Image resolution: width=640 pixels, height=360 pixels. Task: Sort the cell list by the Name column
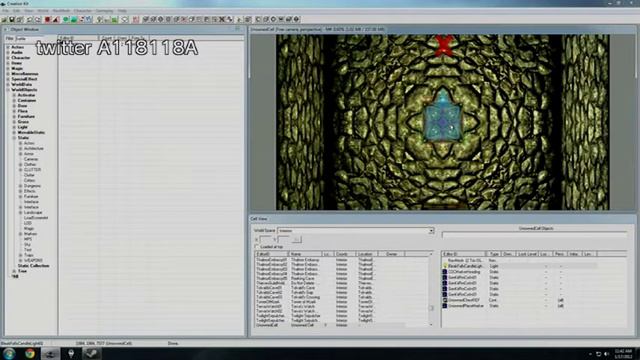click(305, 254)
